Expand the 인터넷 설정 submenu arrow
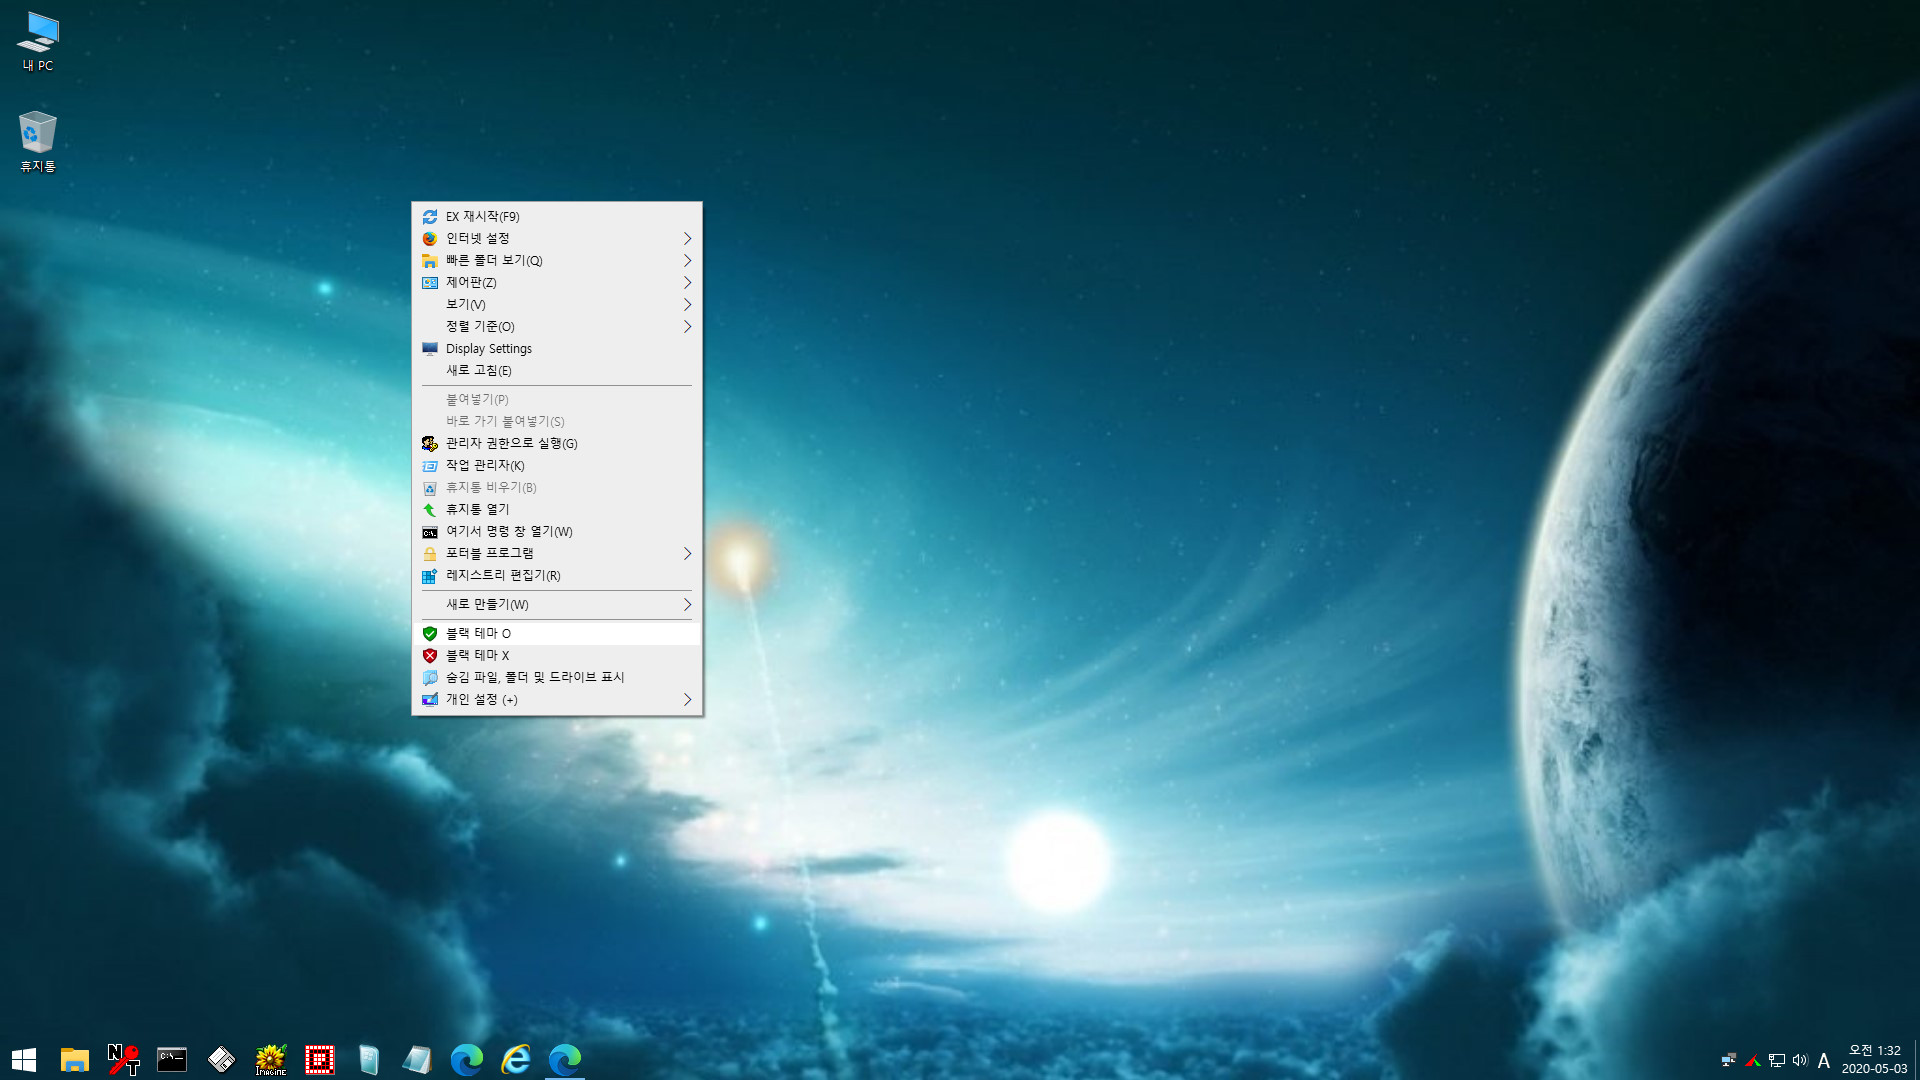The width and height of the screenshot is (1920, 1080). point(687,238)
